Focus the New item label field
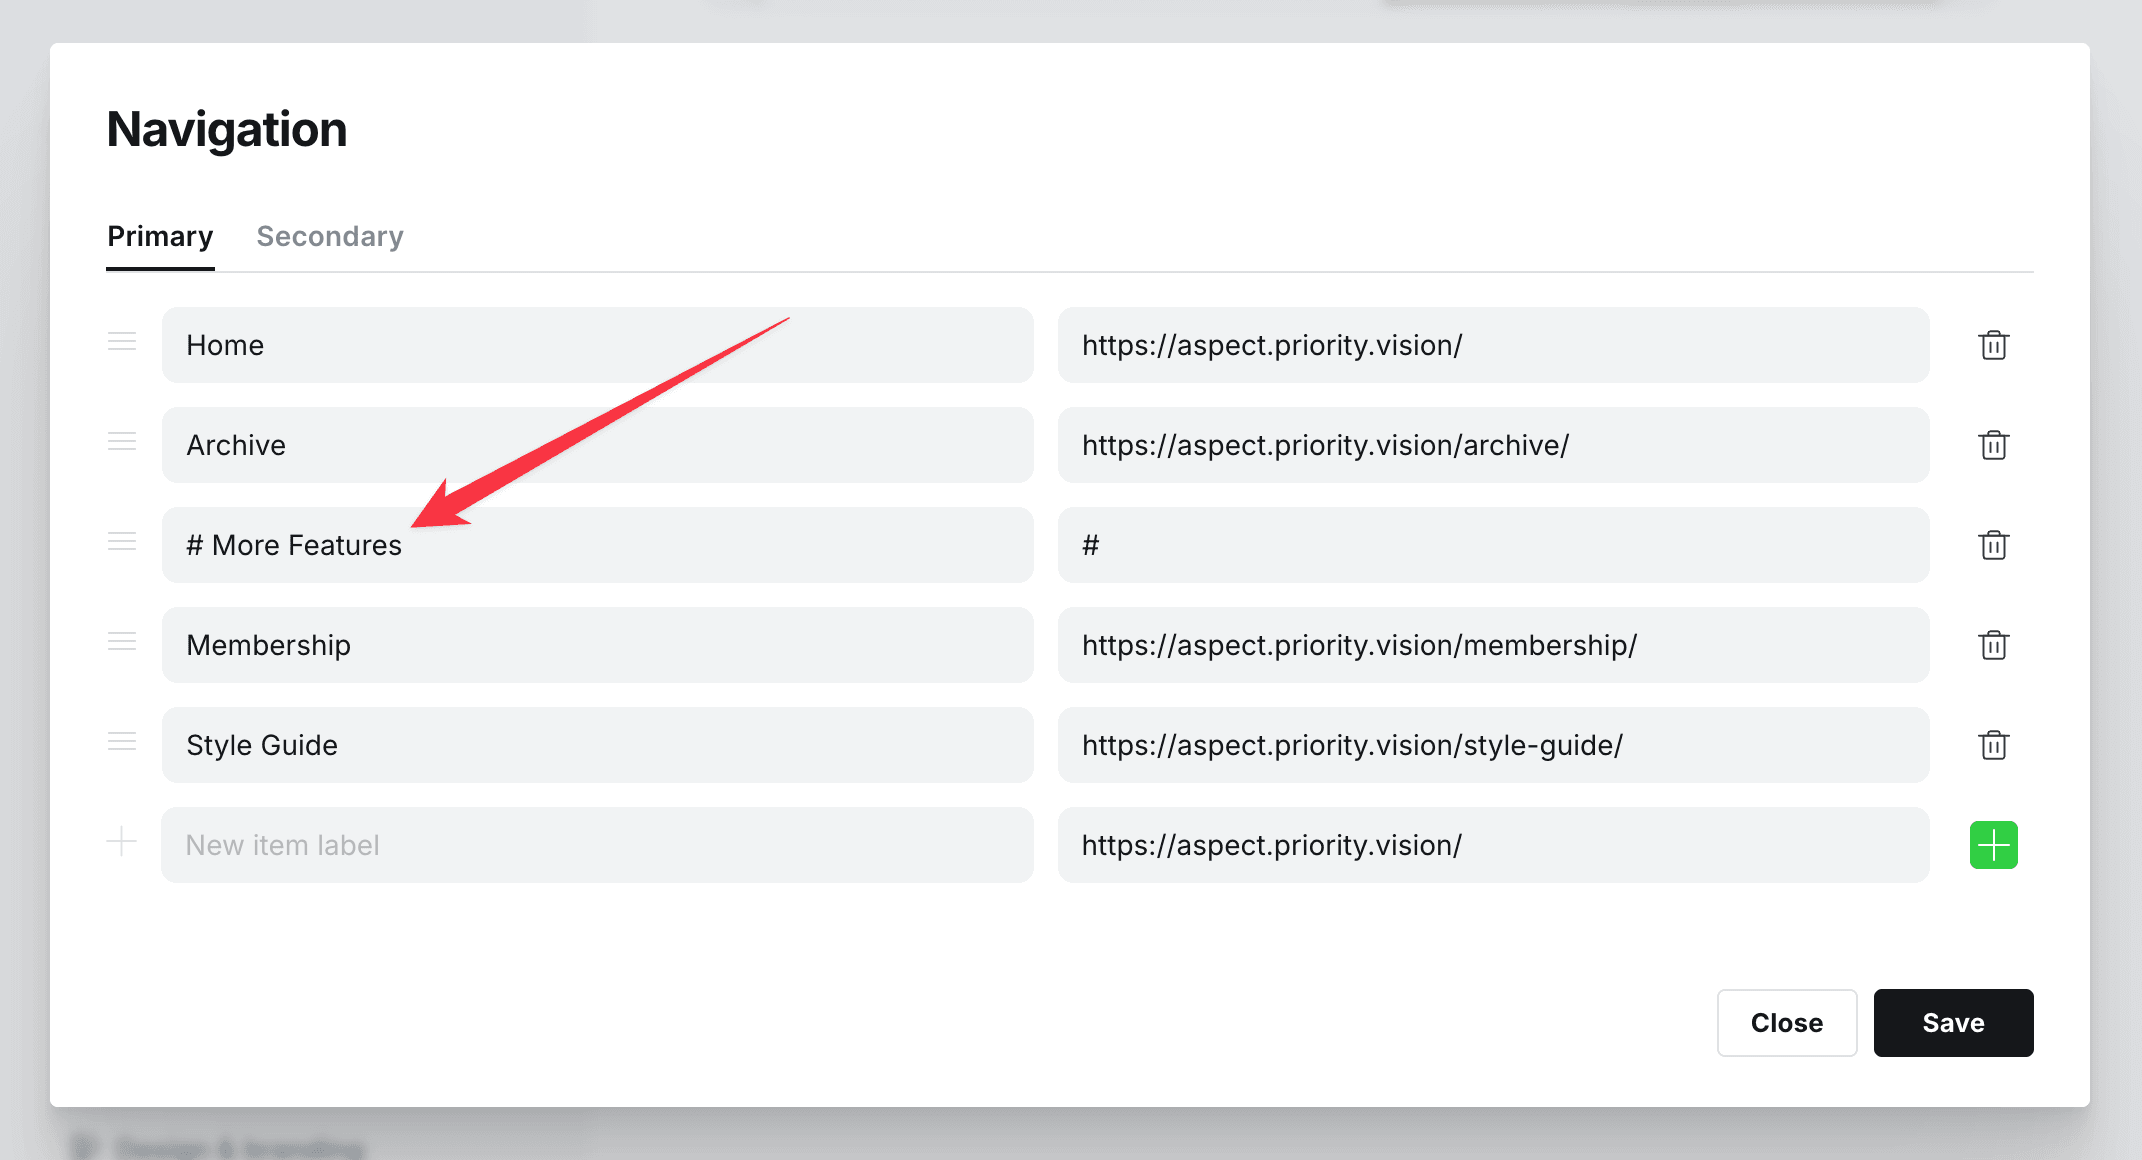This screenshot has width=2142, height=1160. [x=597, y=845]
